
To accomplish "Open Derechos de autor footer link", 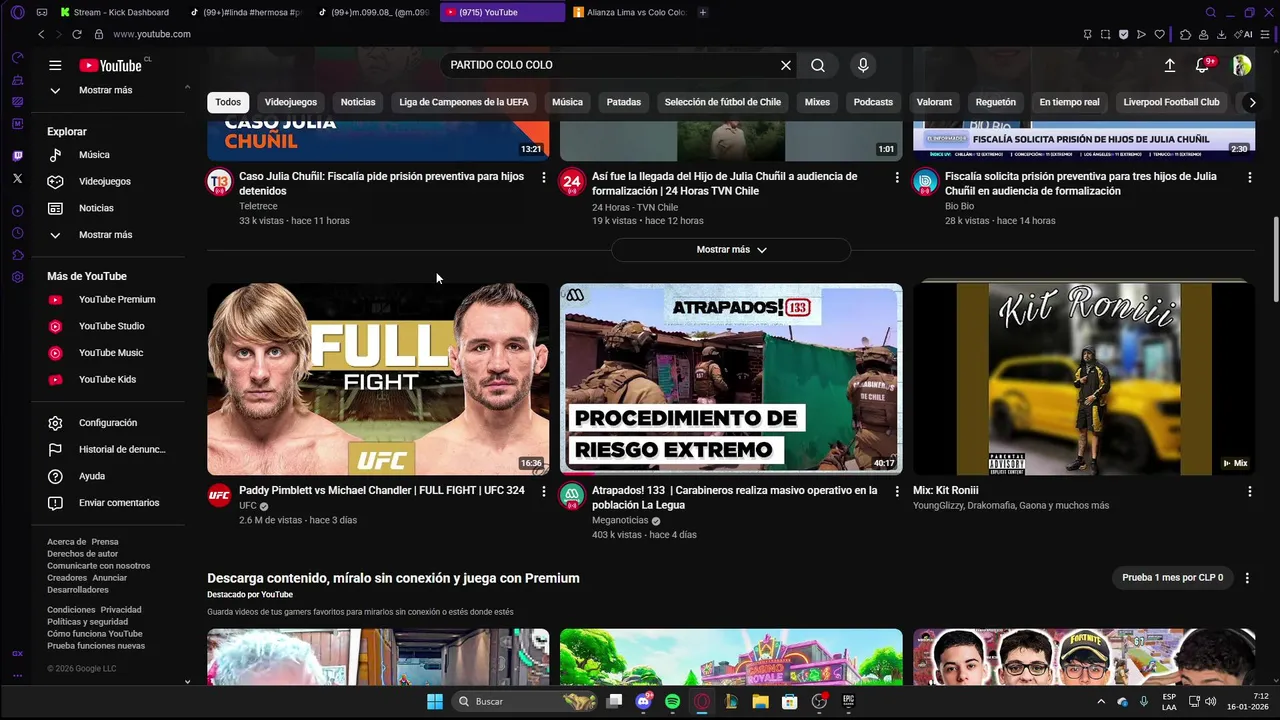I will [83, 554].
